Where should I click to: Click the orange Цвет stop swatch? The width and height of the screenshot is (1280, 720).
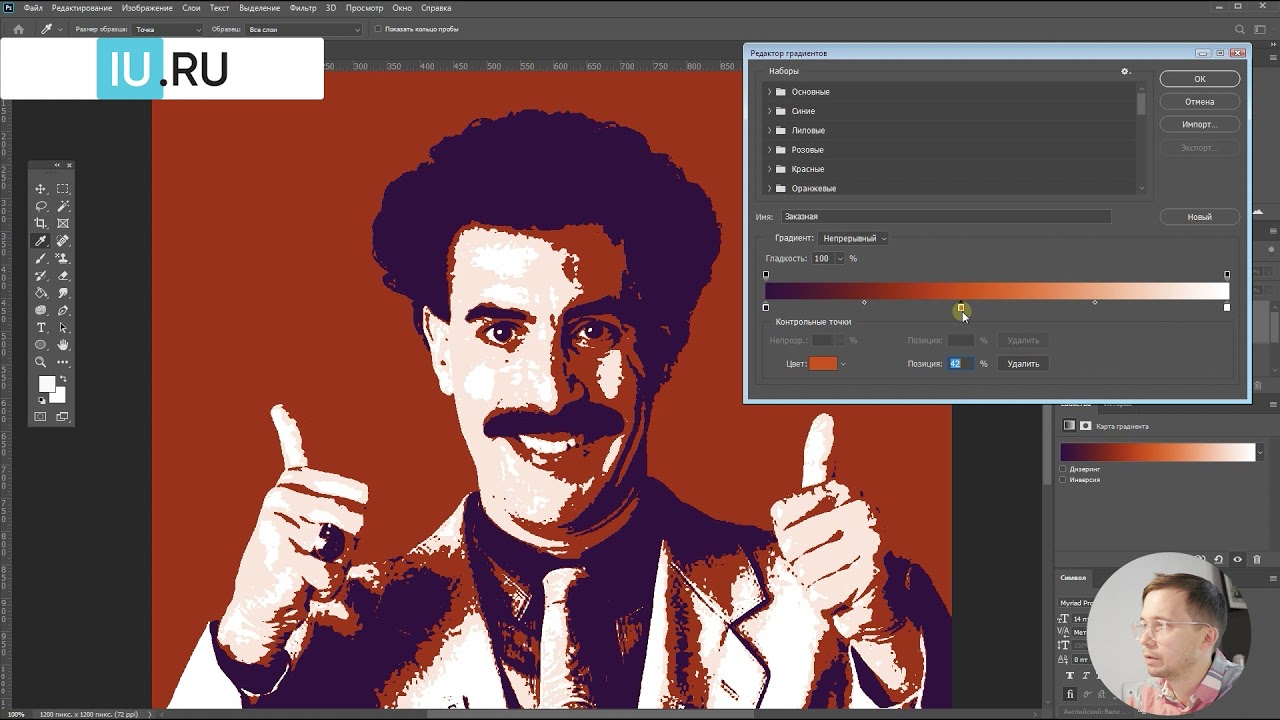coord(823,364)
